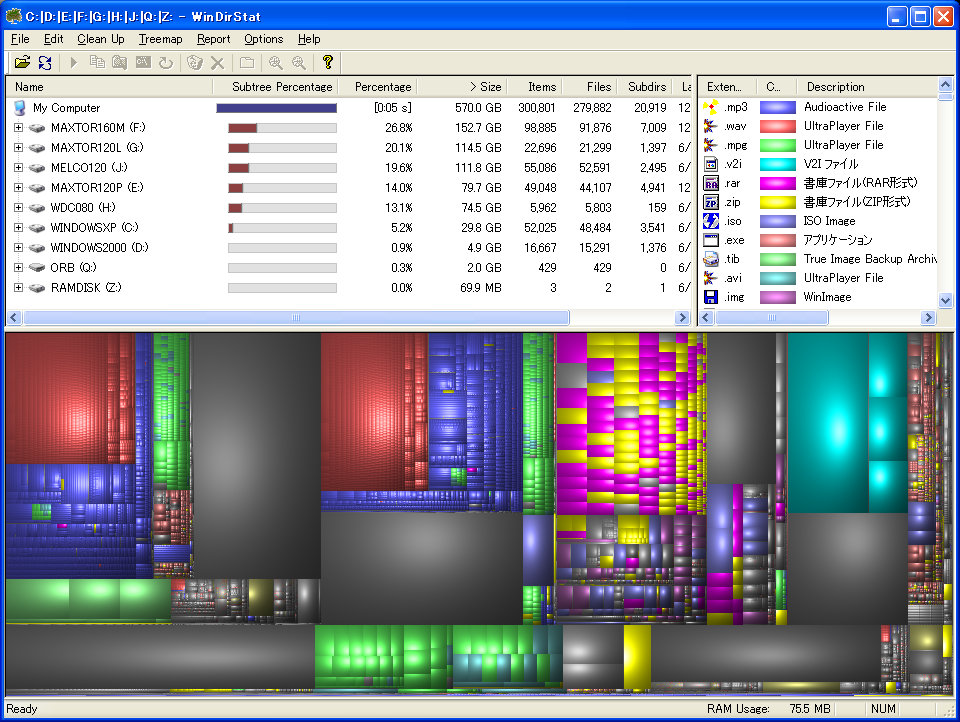Expand the MAXTOR160M (F:) drive node
The height and width of the screenshot is (722, 960).
tap(18, 128)
